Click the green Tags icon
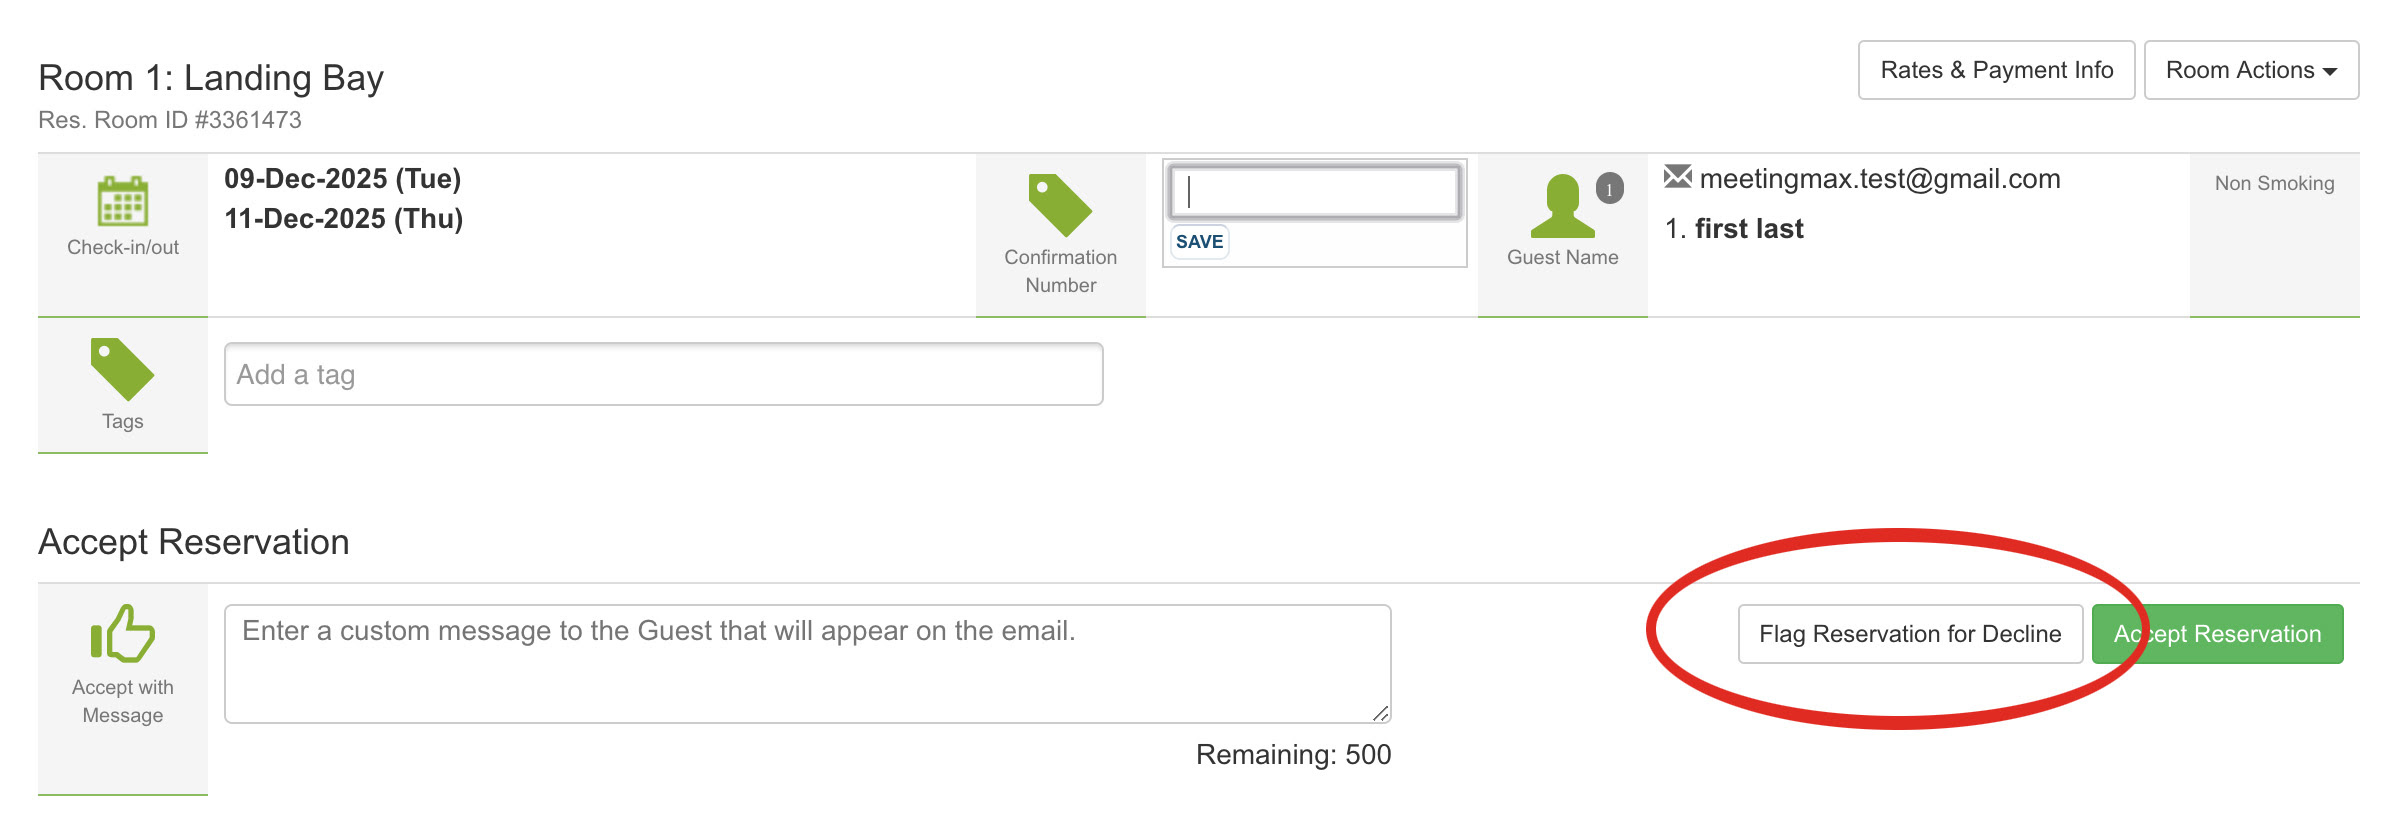Screen dimensions: 2400x824 122,369
